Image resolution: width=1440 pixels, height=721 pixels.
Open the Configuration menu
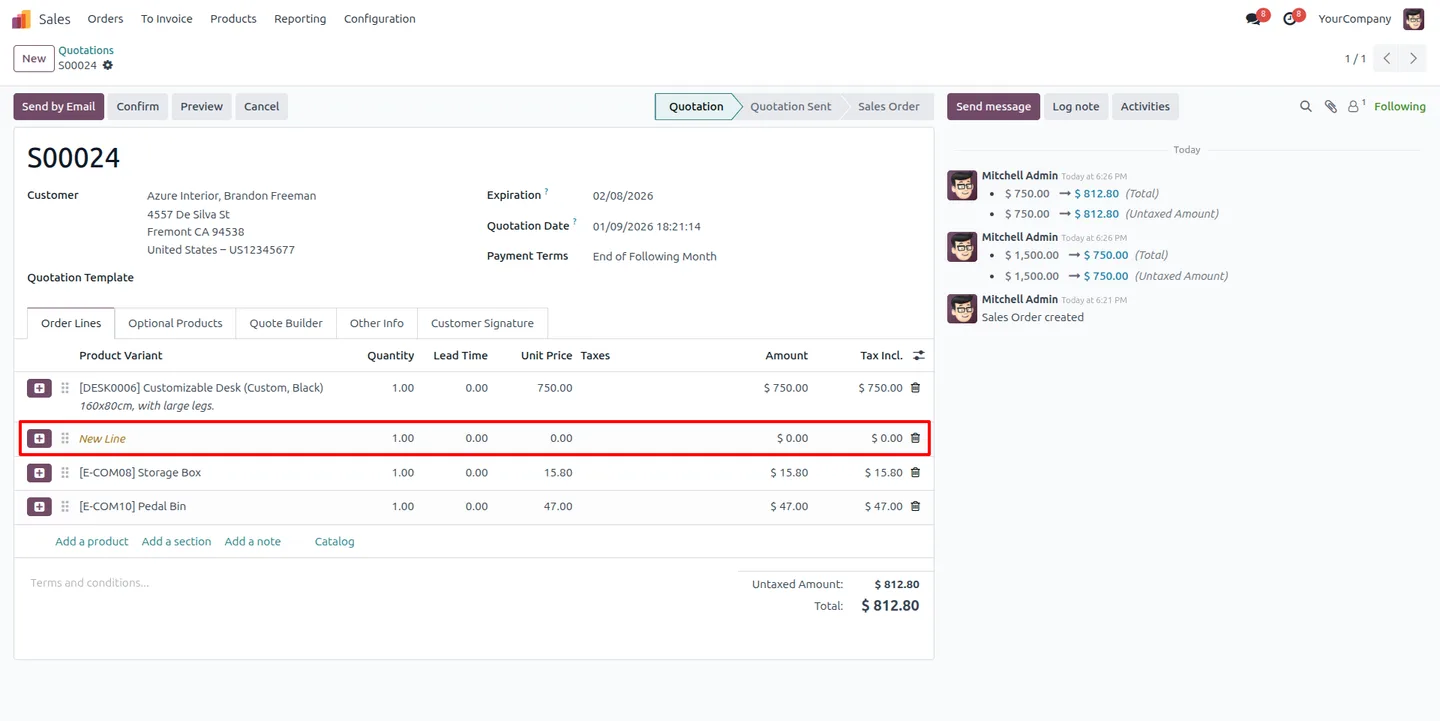(x=379, y=19)
